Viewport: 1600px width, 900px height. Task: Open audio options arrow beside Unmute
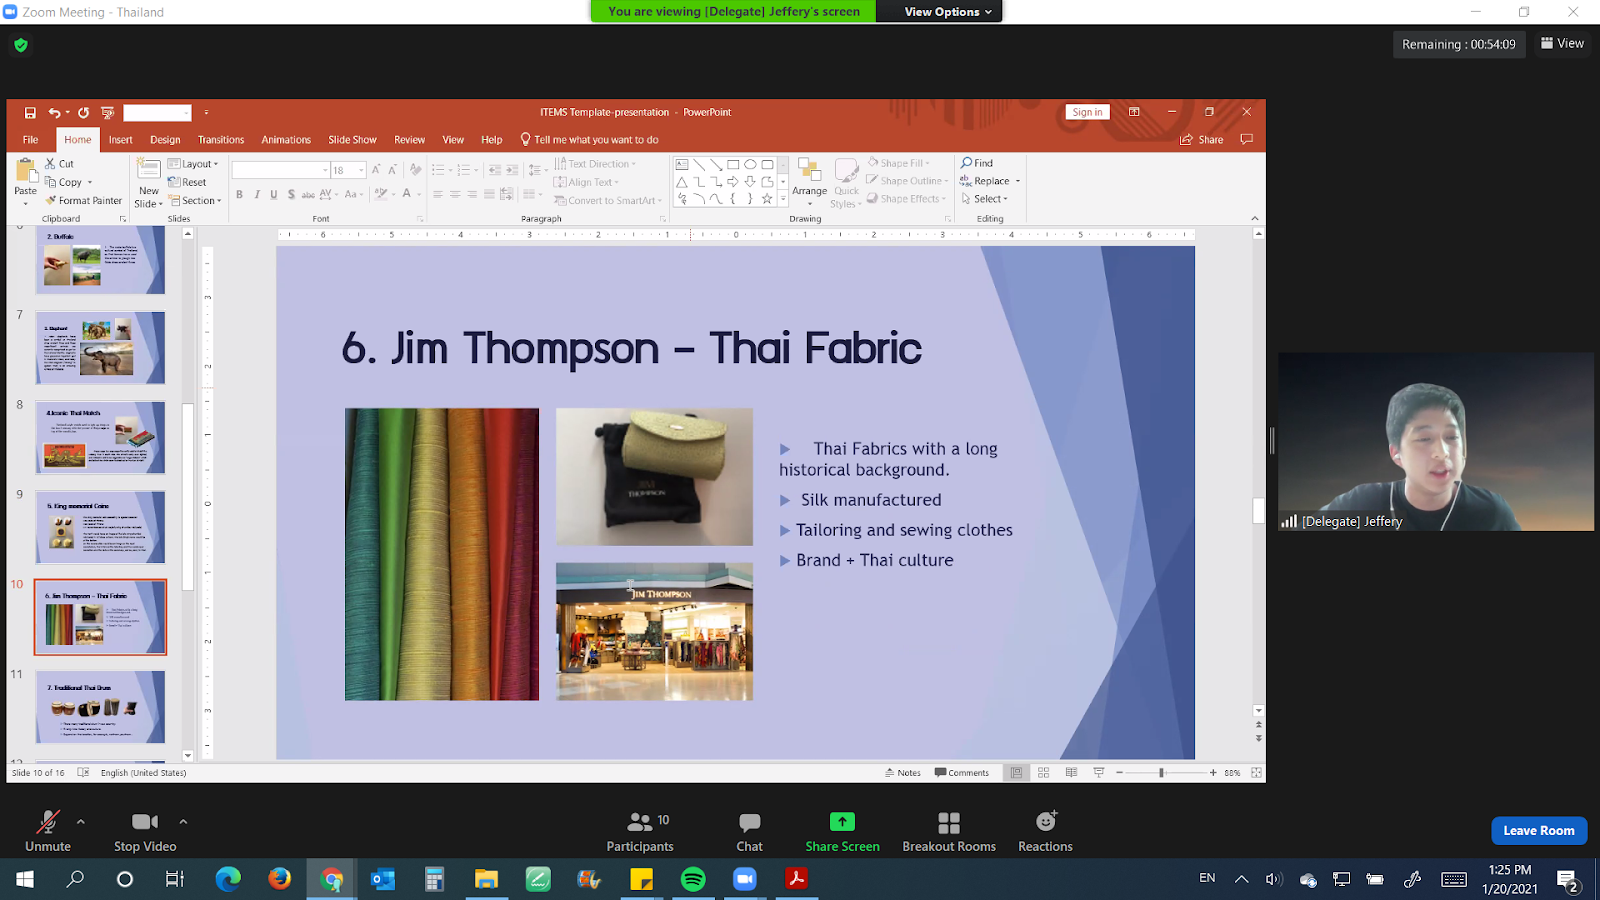click(x=81, y=822)
